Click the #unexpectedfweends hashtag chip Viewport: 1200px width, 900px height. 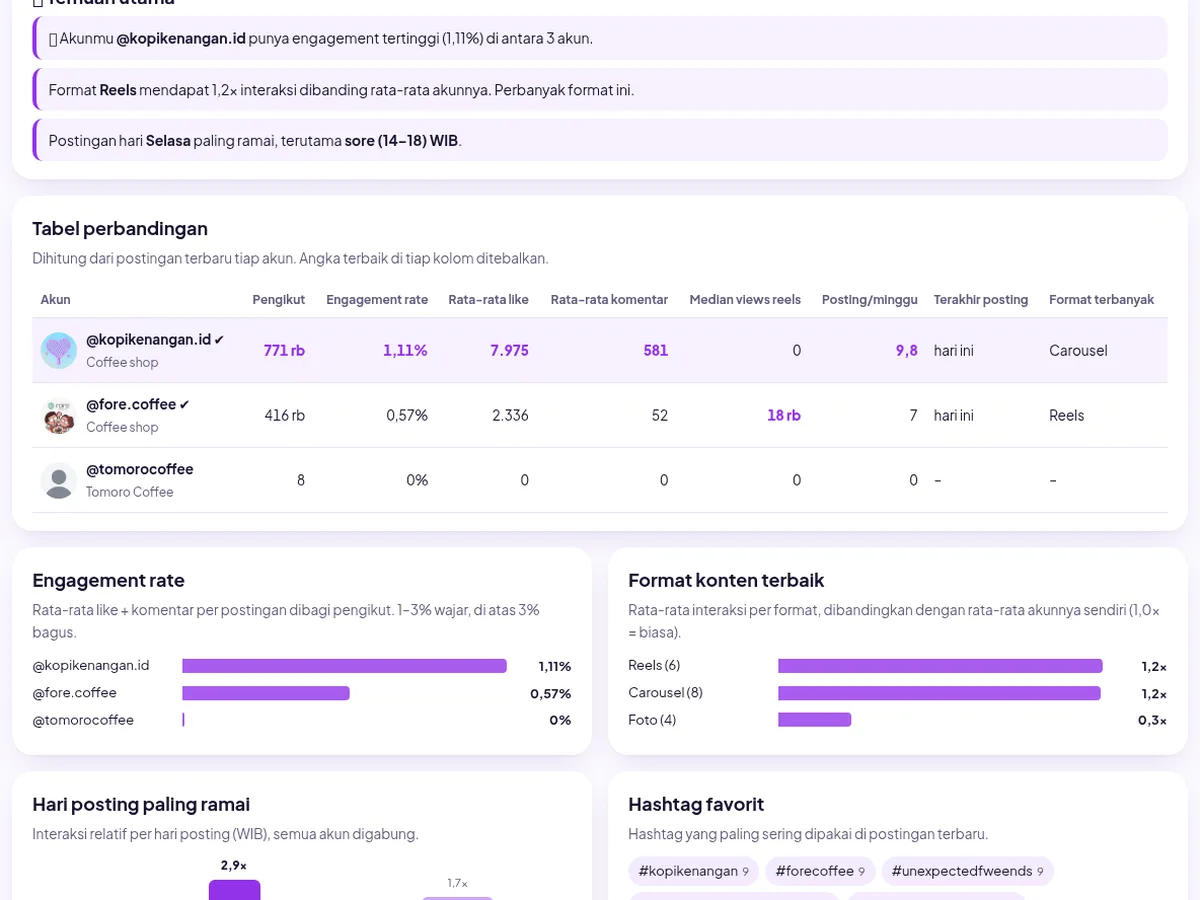click(x=968, y=871)
